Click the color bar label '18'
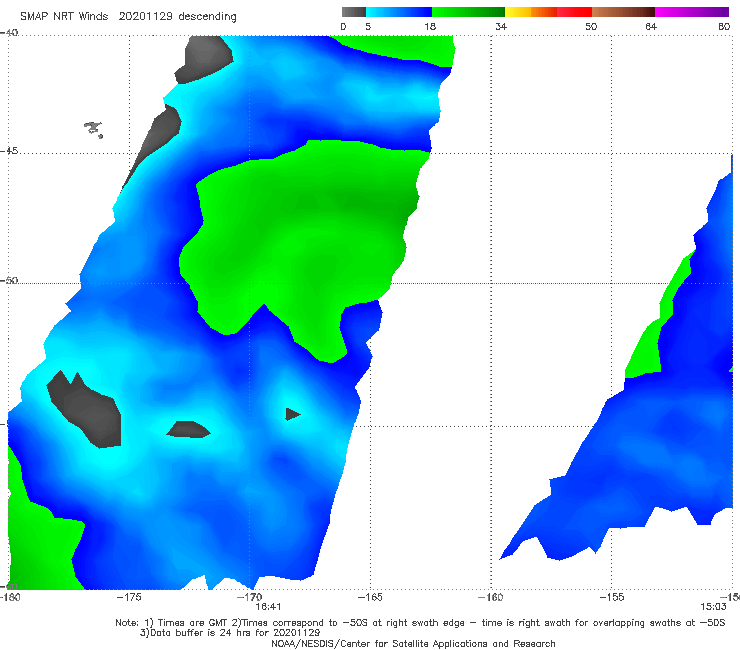The image size is (740, 650). pyautogui.click(x=430, y=26)
